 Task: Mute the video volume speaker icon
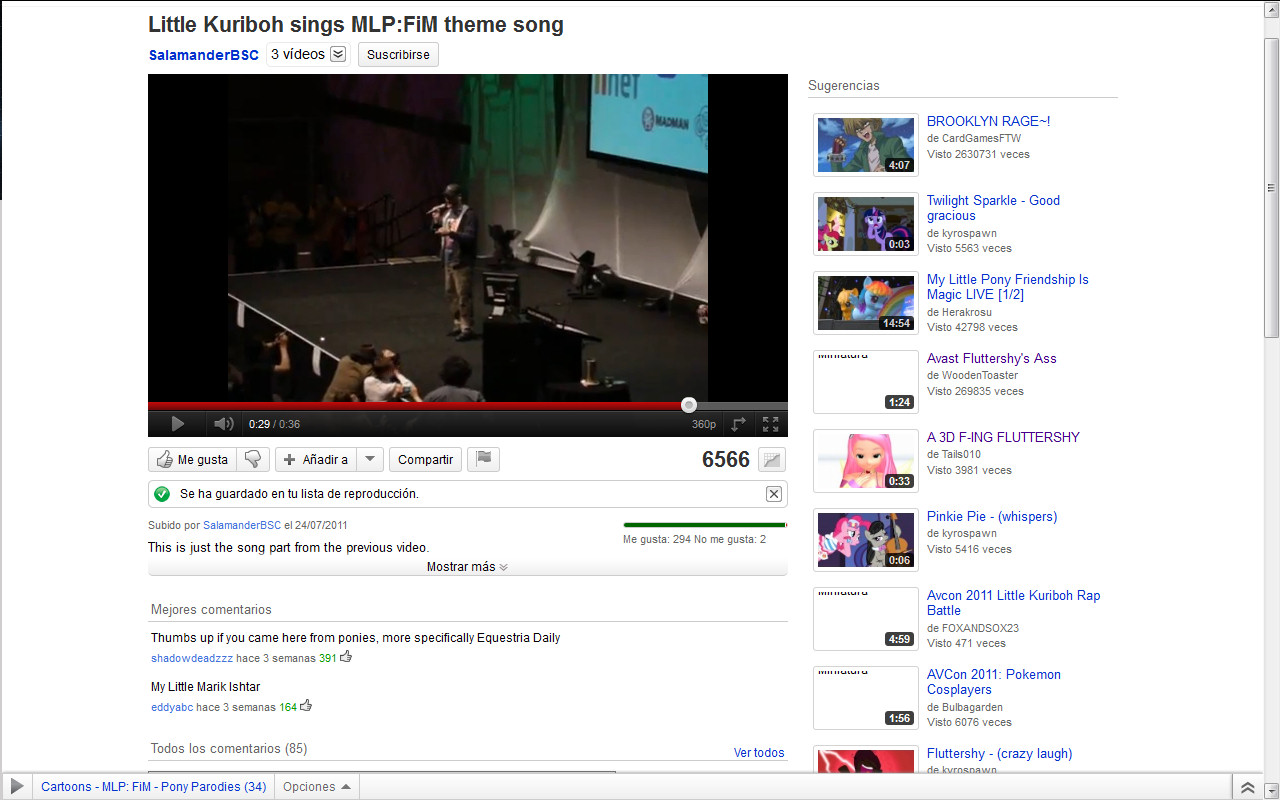(x=224, y=424)
